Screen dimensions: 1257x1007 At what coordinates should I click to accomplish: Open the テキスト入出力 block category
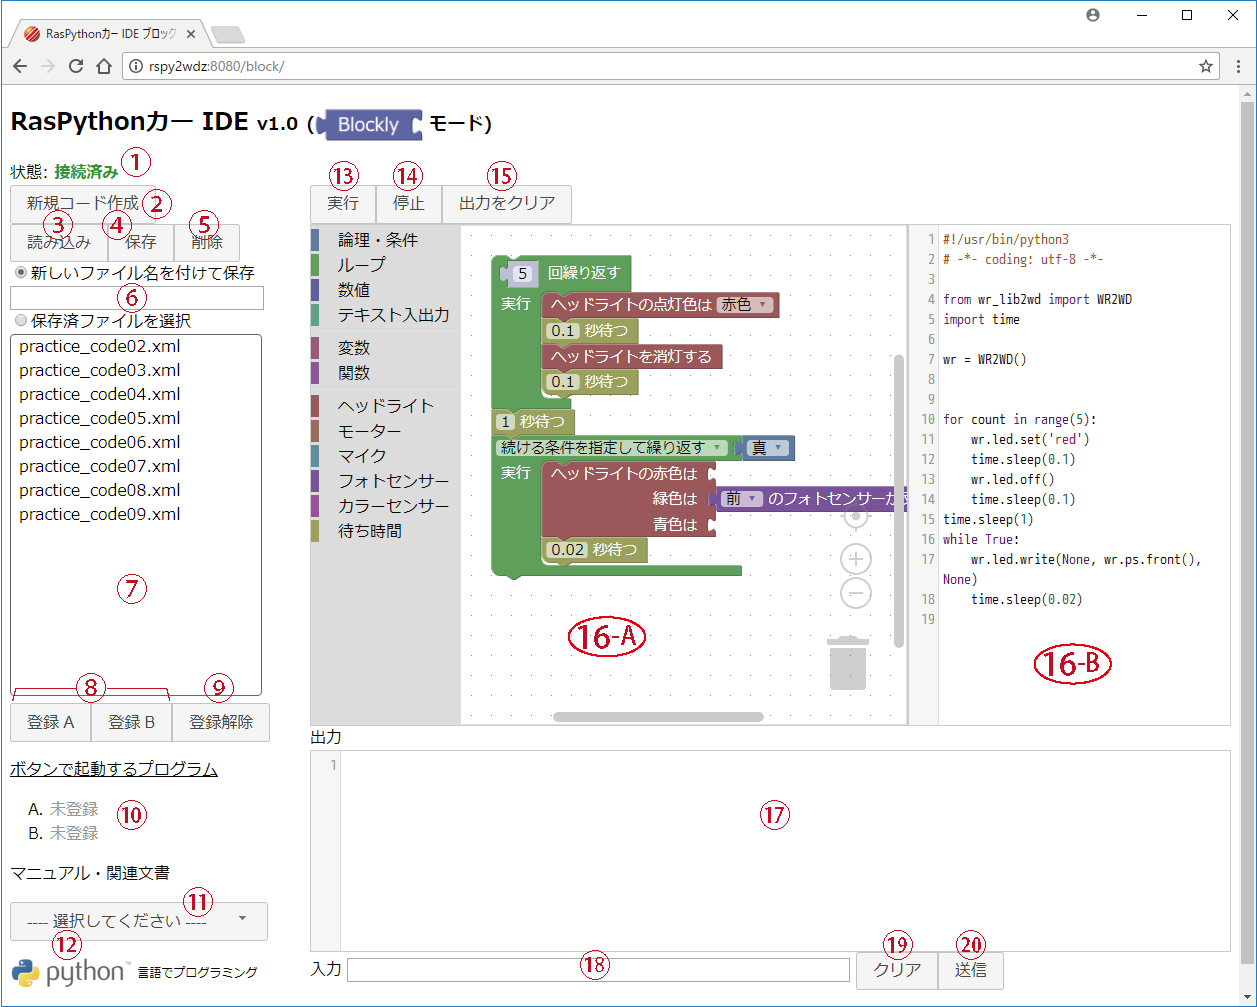tap(385, 314)
